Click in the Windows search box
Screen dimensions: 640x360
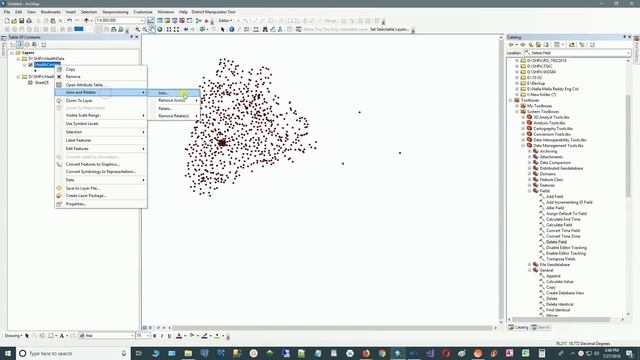(73, 353)
